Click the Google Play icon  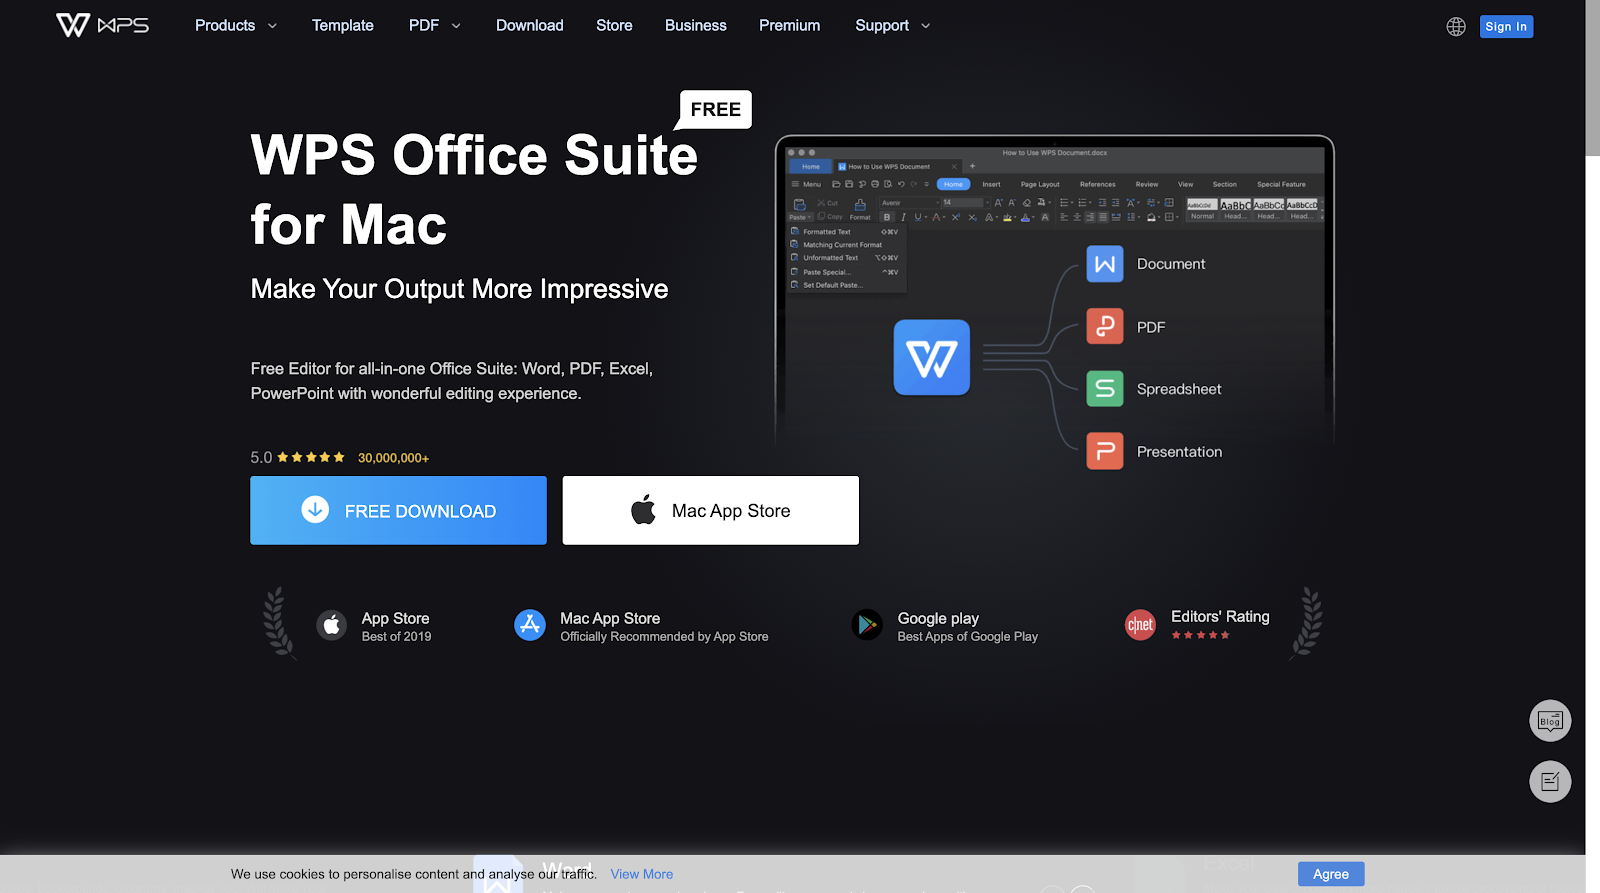[x=867, y=625]
